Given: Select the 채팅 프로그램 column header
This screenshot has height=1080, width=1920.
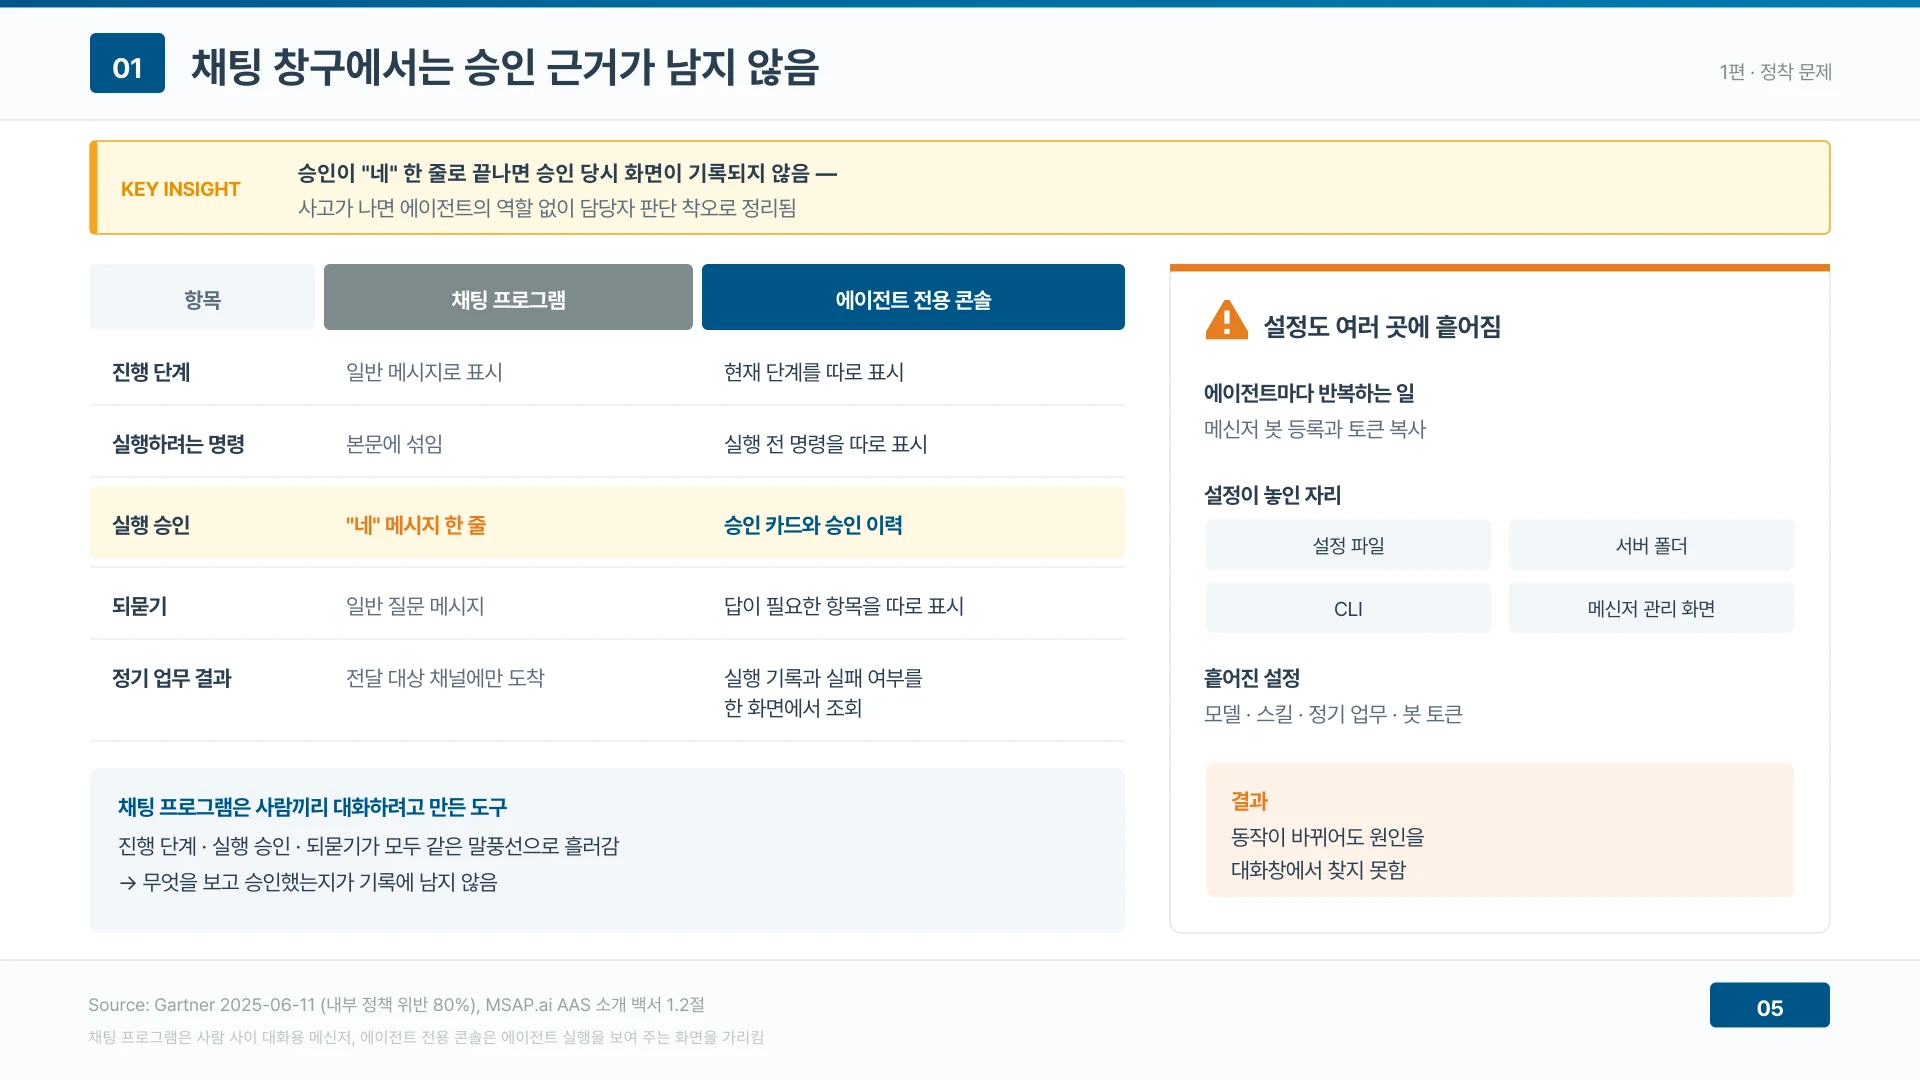Looking at the screenshot, I should click(508, 297).
